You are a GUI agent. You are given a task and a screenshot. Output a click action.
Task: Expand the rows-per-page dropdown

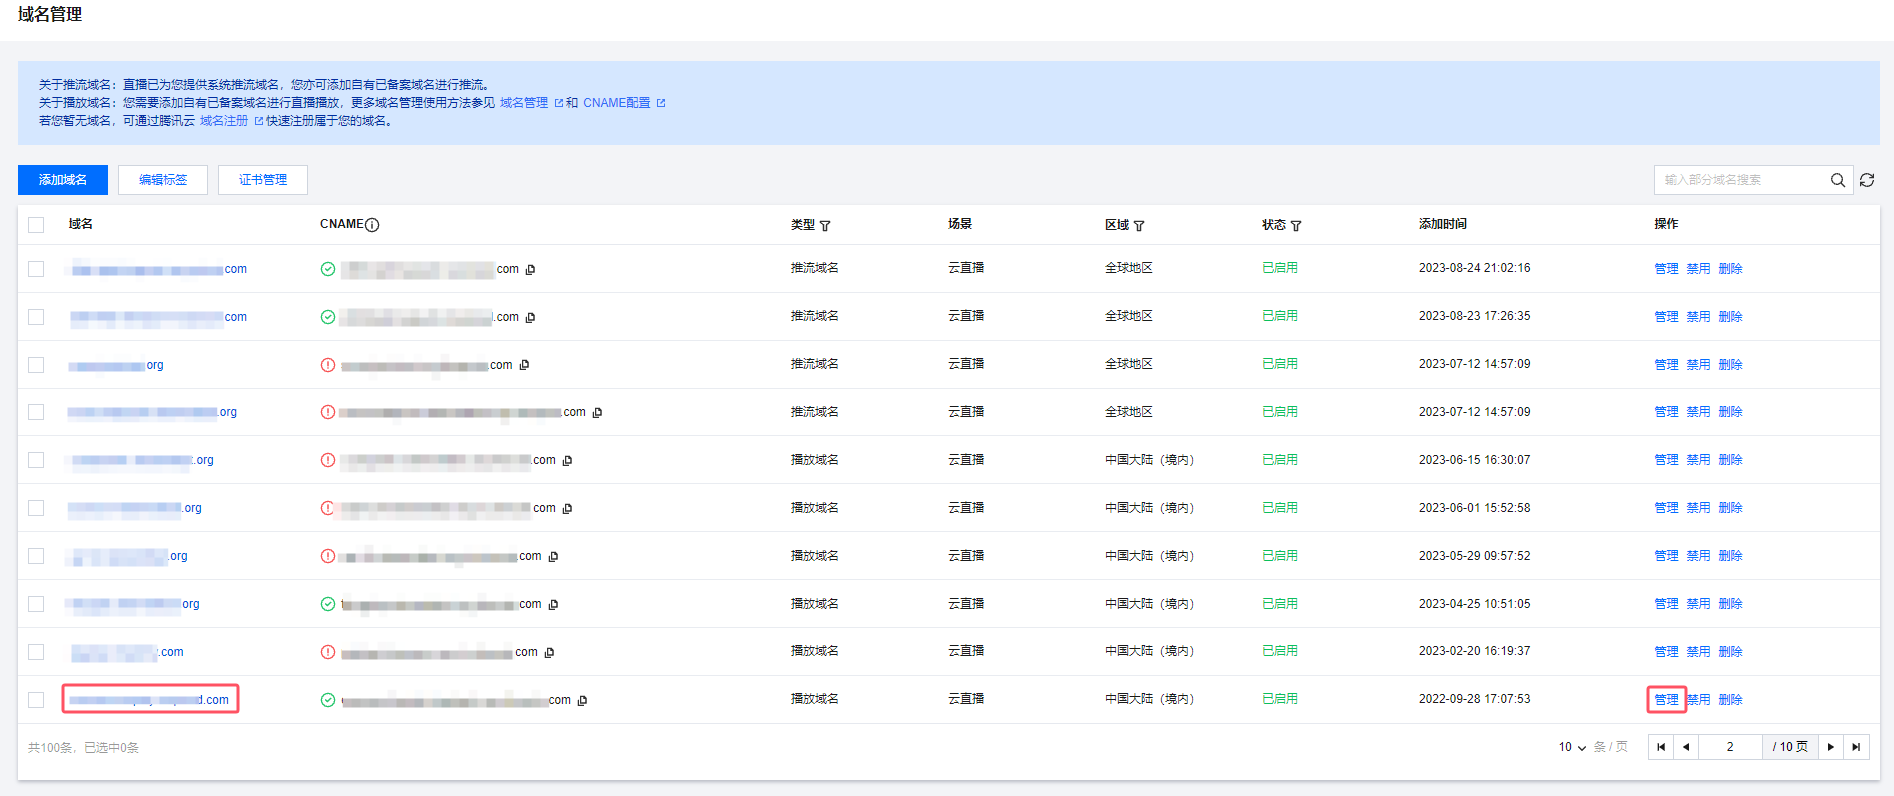pyautogui.click(x=1572, y=747)
